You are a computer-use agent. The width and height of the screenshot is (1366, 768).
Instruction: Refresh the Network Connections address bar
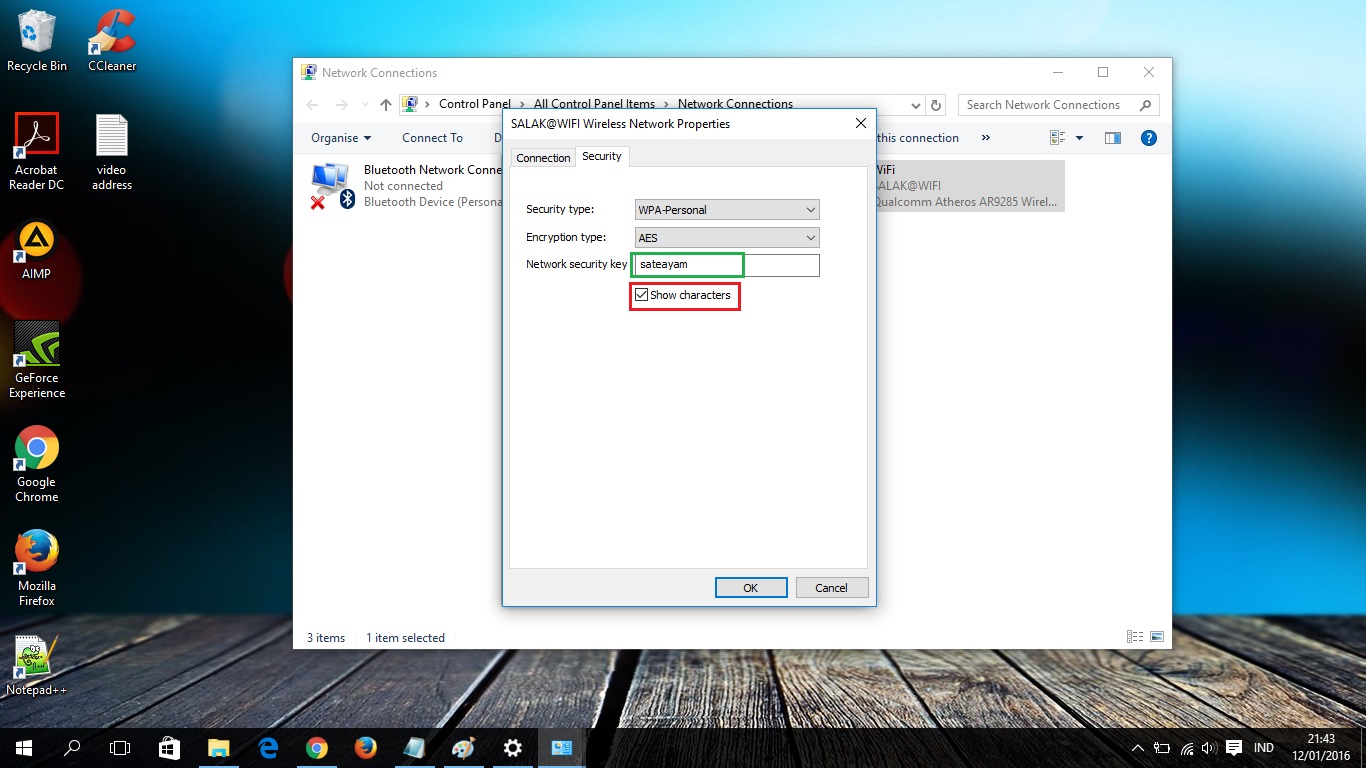[936, 105]
